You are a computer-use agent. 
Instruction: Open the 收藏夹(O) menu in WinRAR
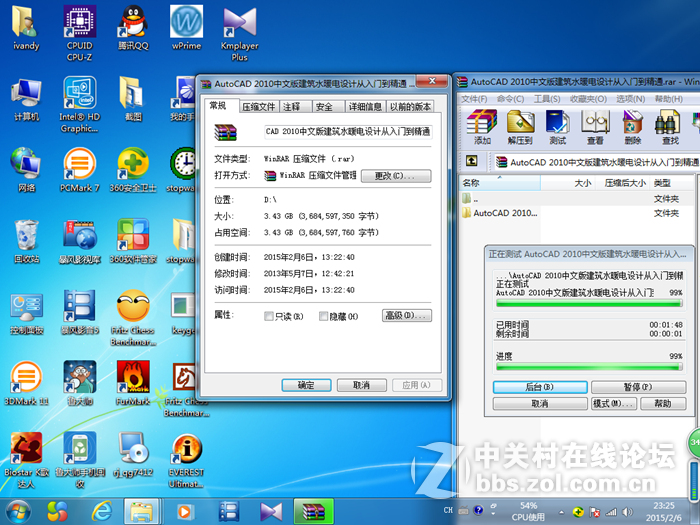click(588, 99)
